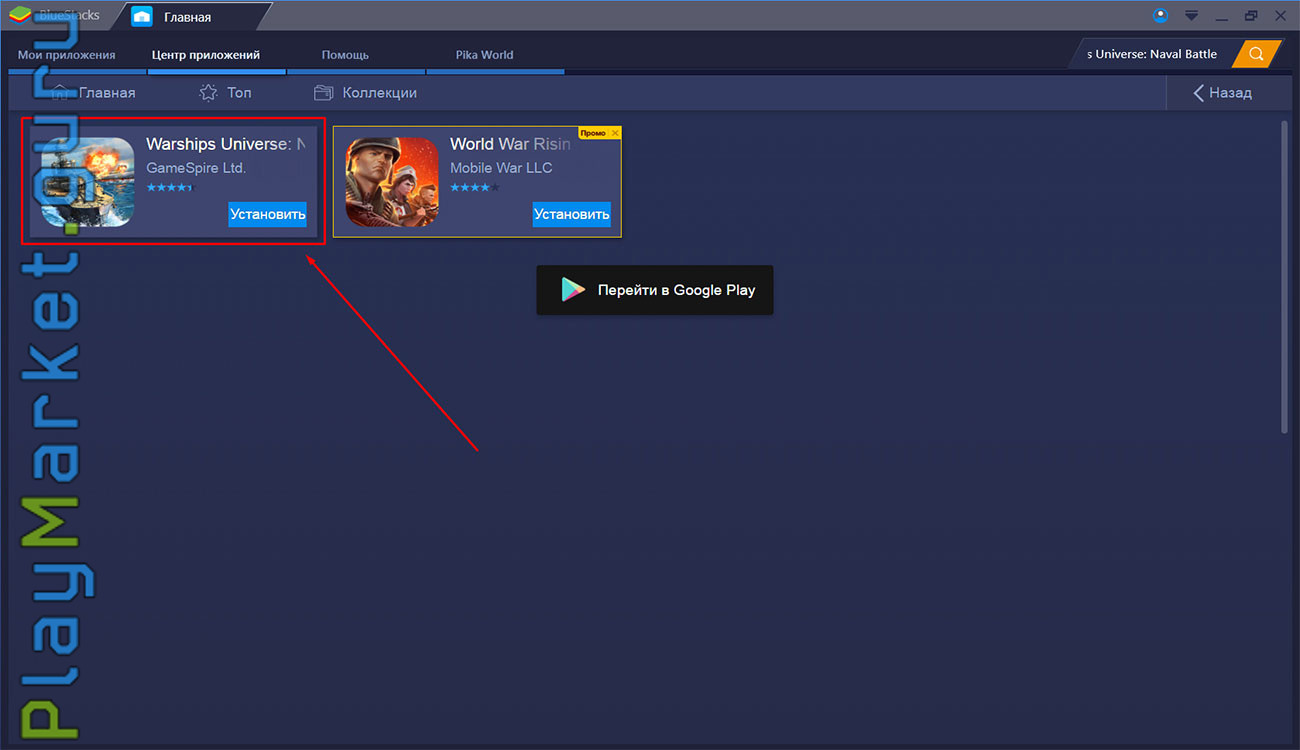Viewport: 1300px width, 750px height.
Task: Click the Google Play logo icon
Action: coord(573,290)
